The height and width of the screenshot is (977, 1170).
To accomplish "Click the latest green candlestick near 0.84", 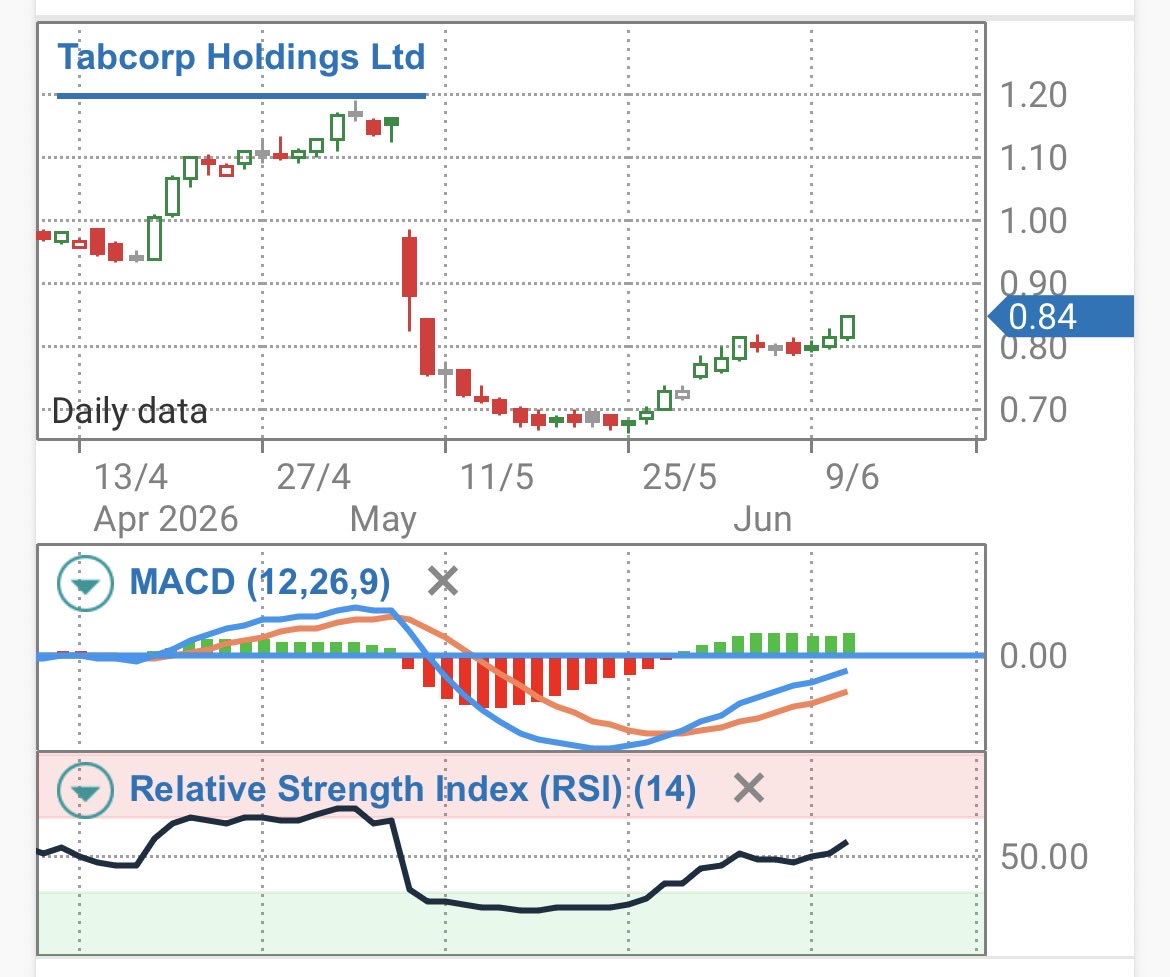I will [x=848, y=328].
